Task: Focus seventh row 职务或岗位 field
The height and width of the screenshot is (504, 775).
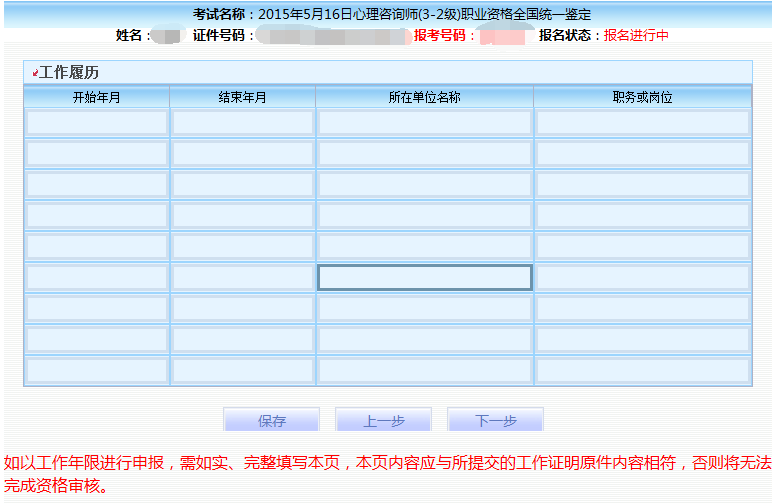Action: tap(642, 309)
